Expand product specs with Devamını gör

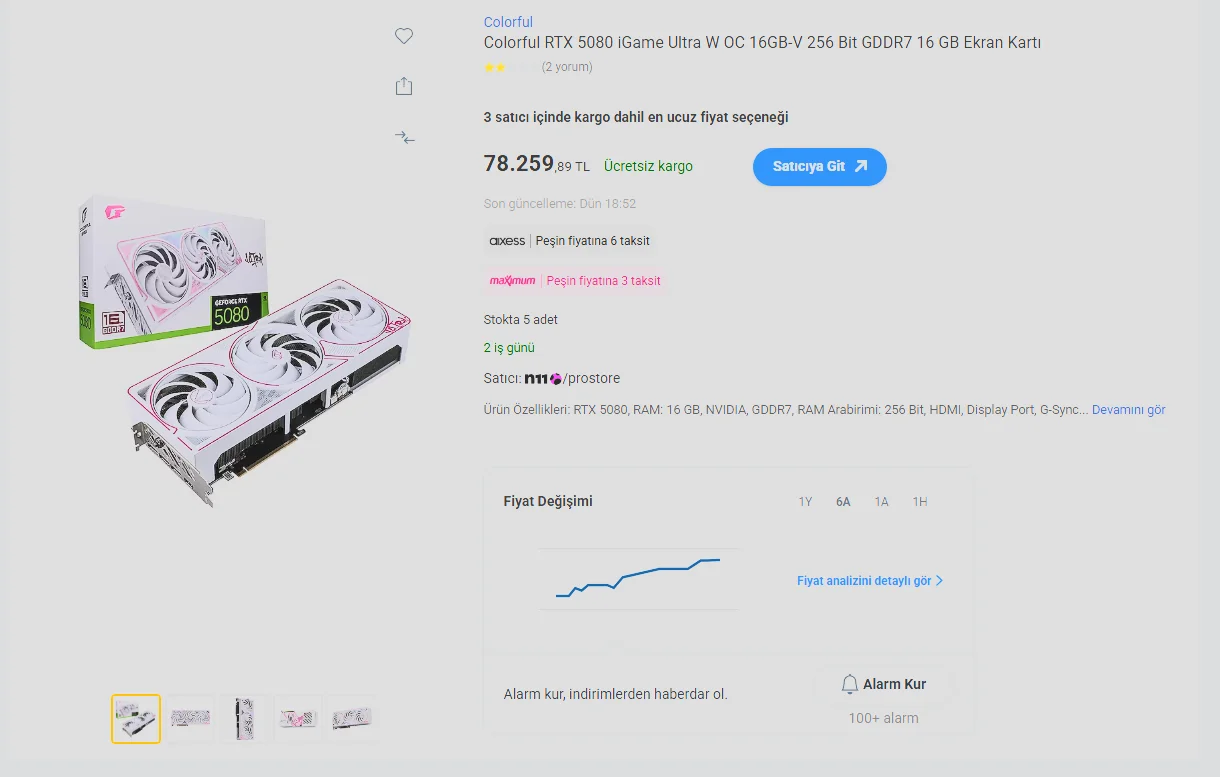click(x=1128, y=410)
